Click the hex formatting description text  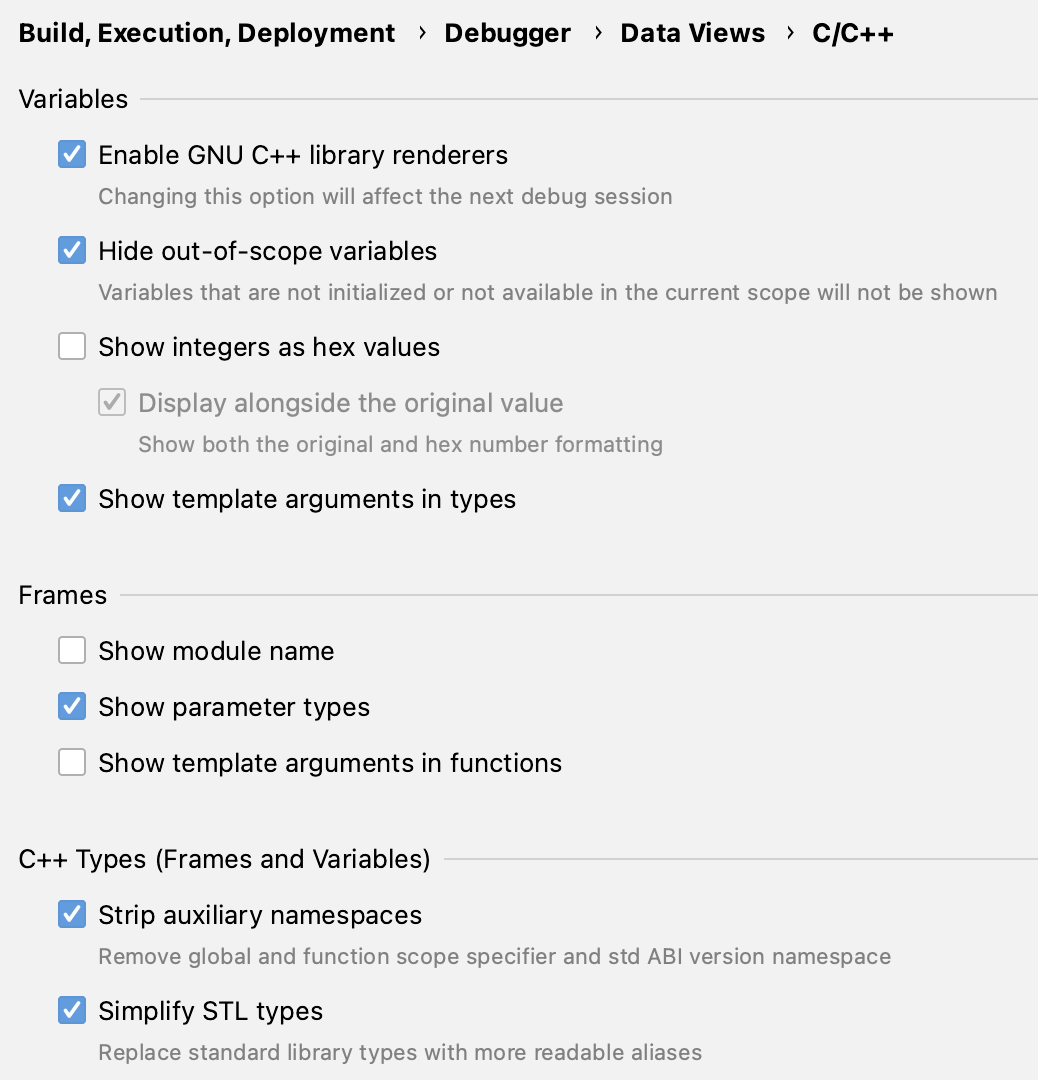tap(400, 444)
